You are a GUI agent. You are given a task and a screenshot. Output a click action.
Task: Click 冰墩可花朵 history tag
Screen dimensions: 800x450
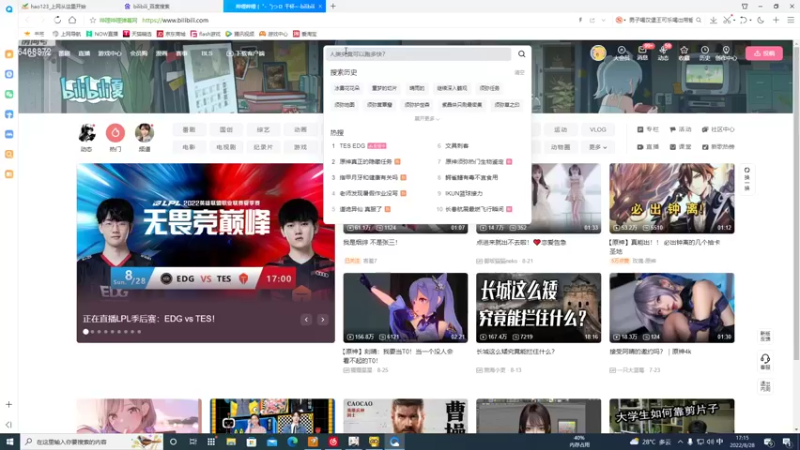click(x=346, y=88)
